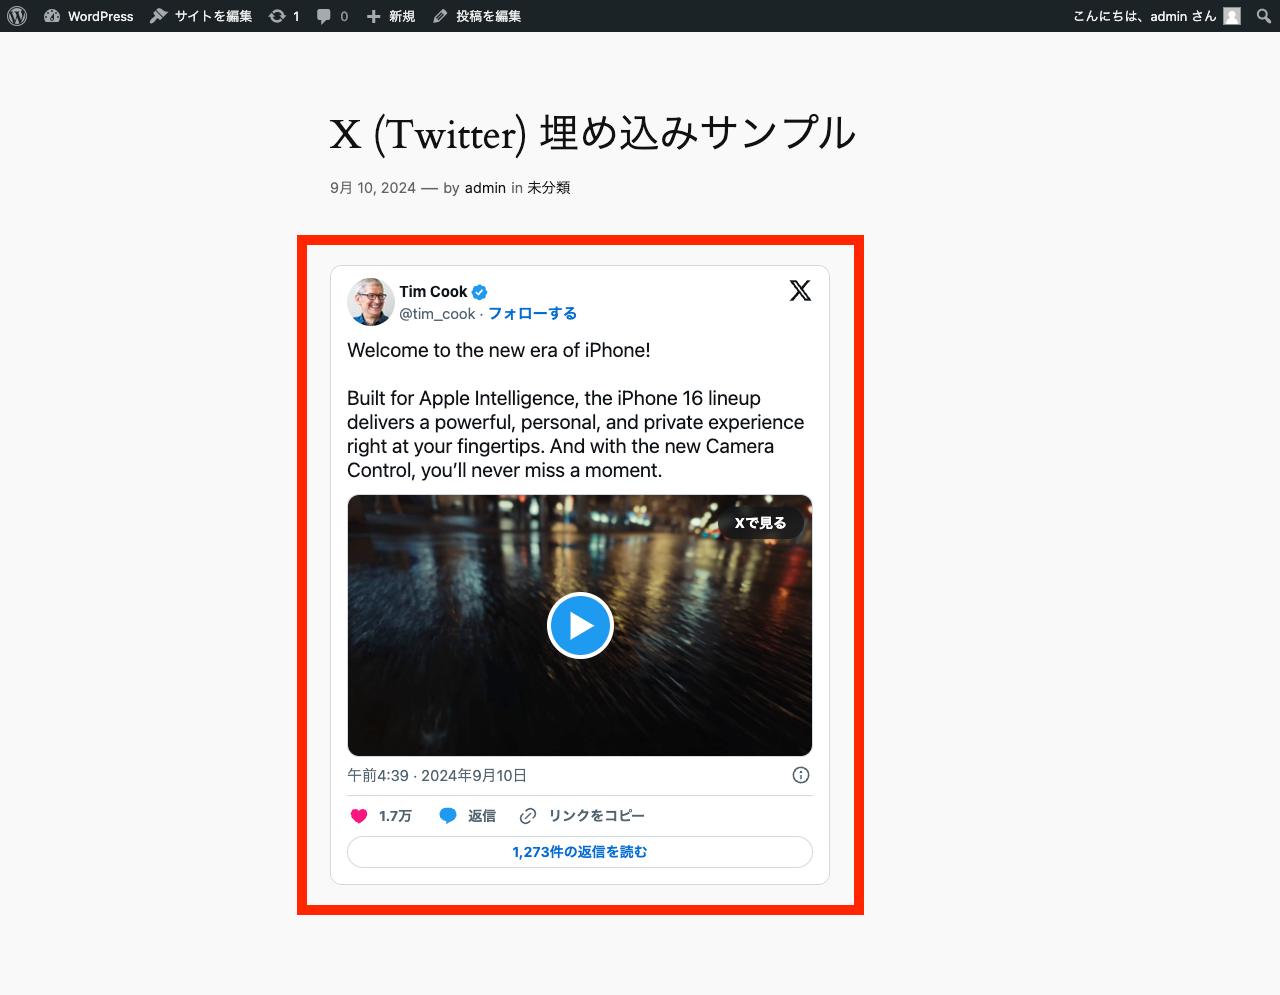Open the comments bubble with 0
The image size is (1280, 995).
(x=333, y=16)
